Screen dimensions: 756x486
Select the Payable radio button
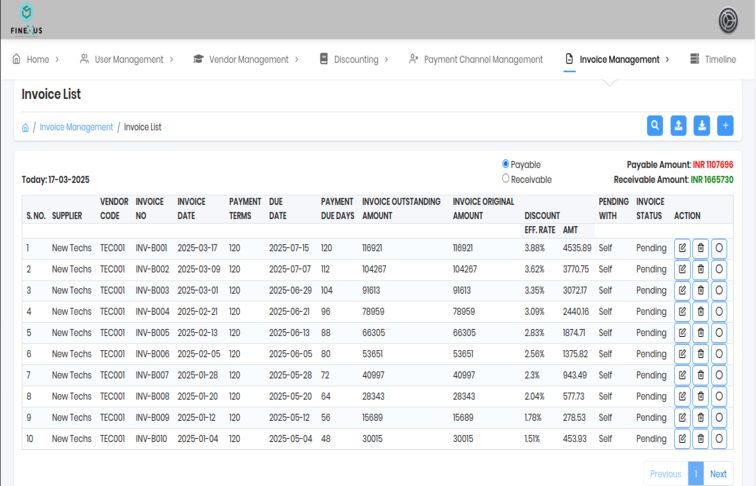[x=506, y=164]
